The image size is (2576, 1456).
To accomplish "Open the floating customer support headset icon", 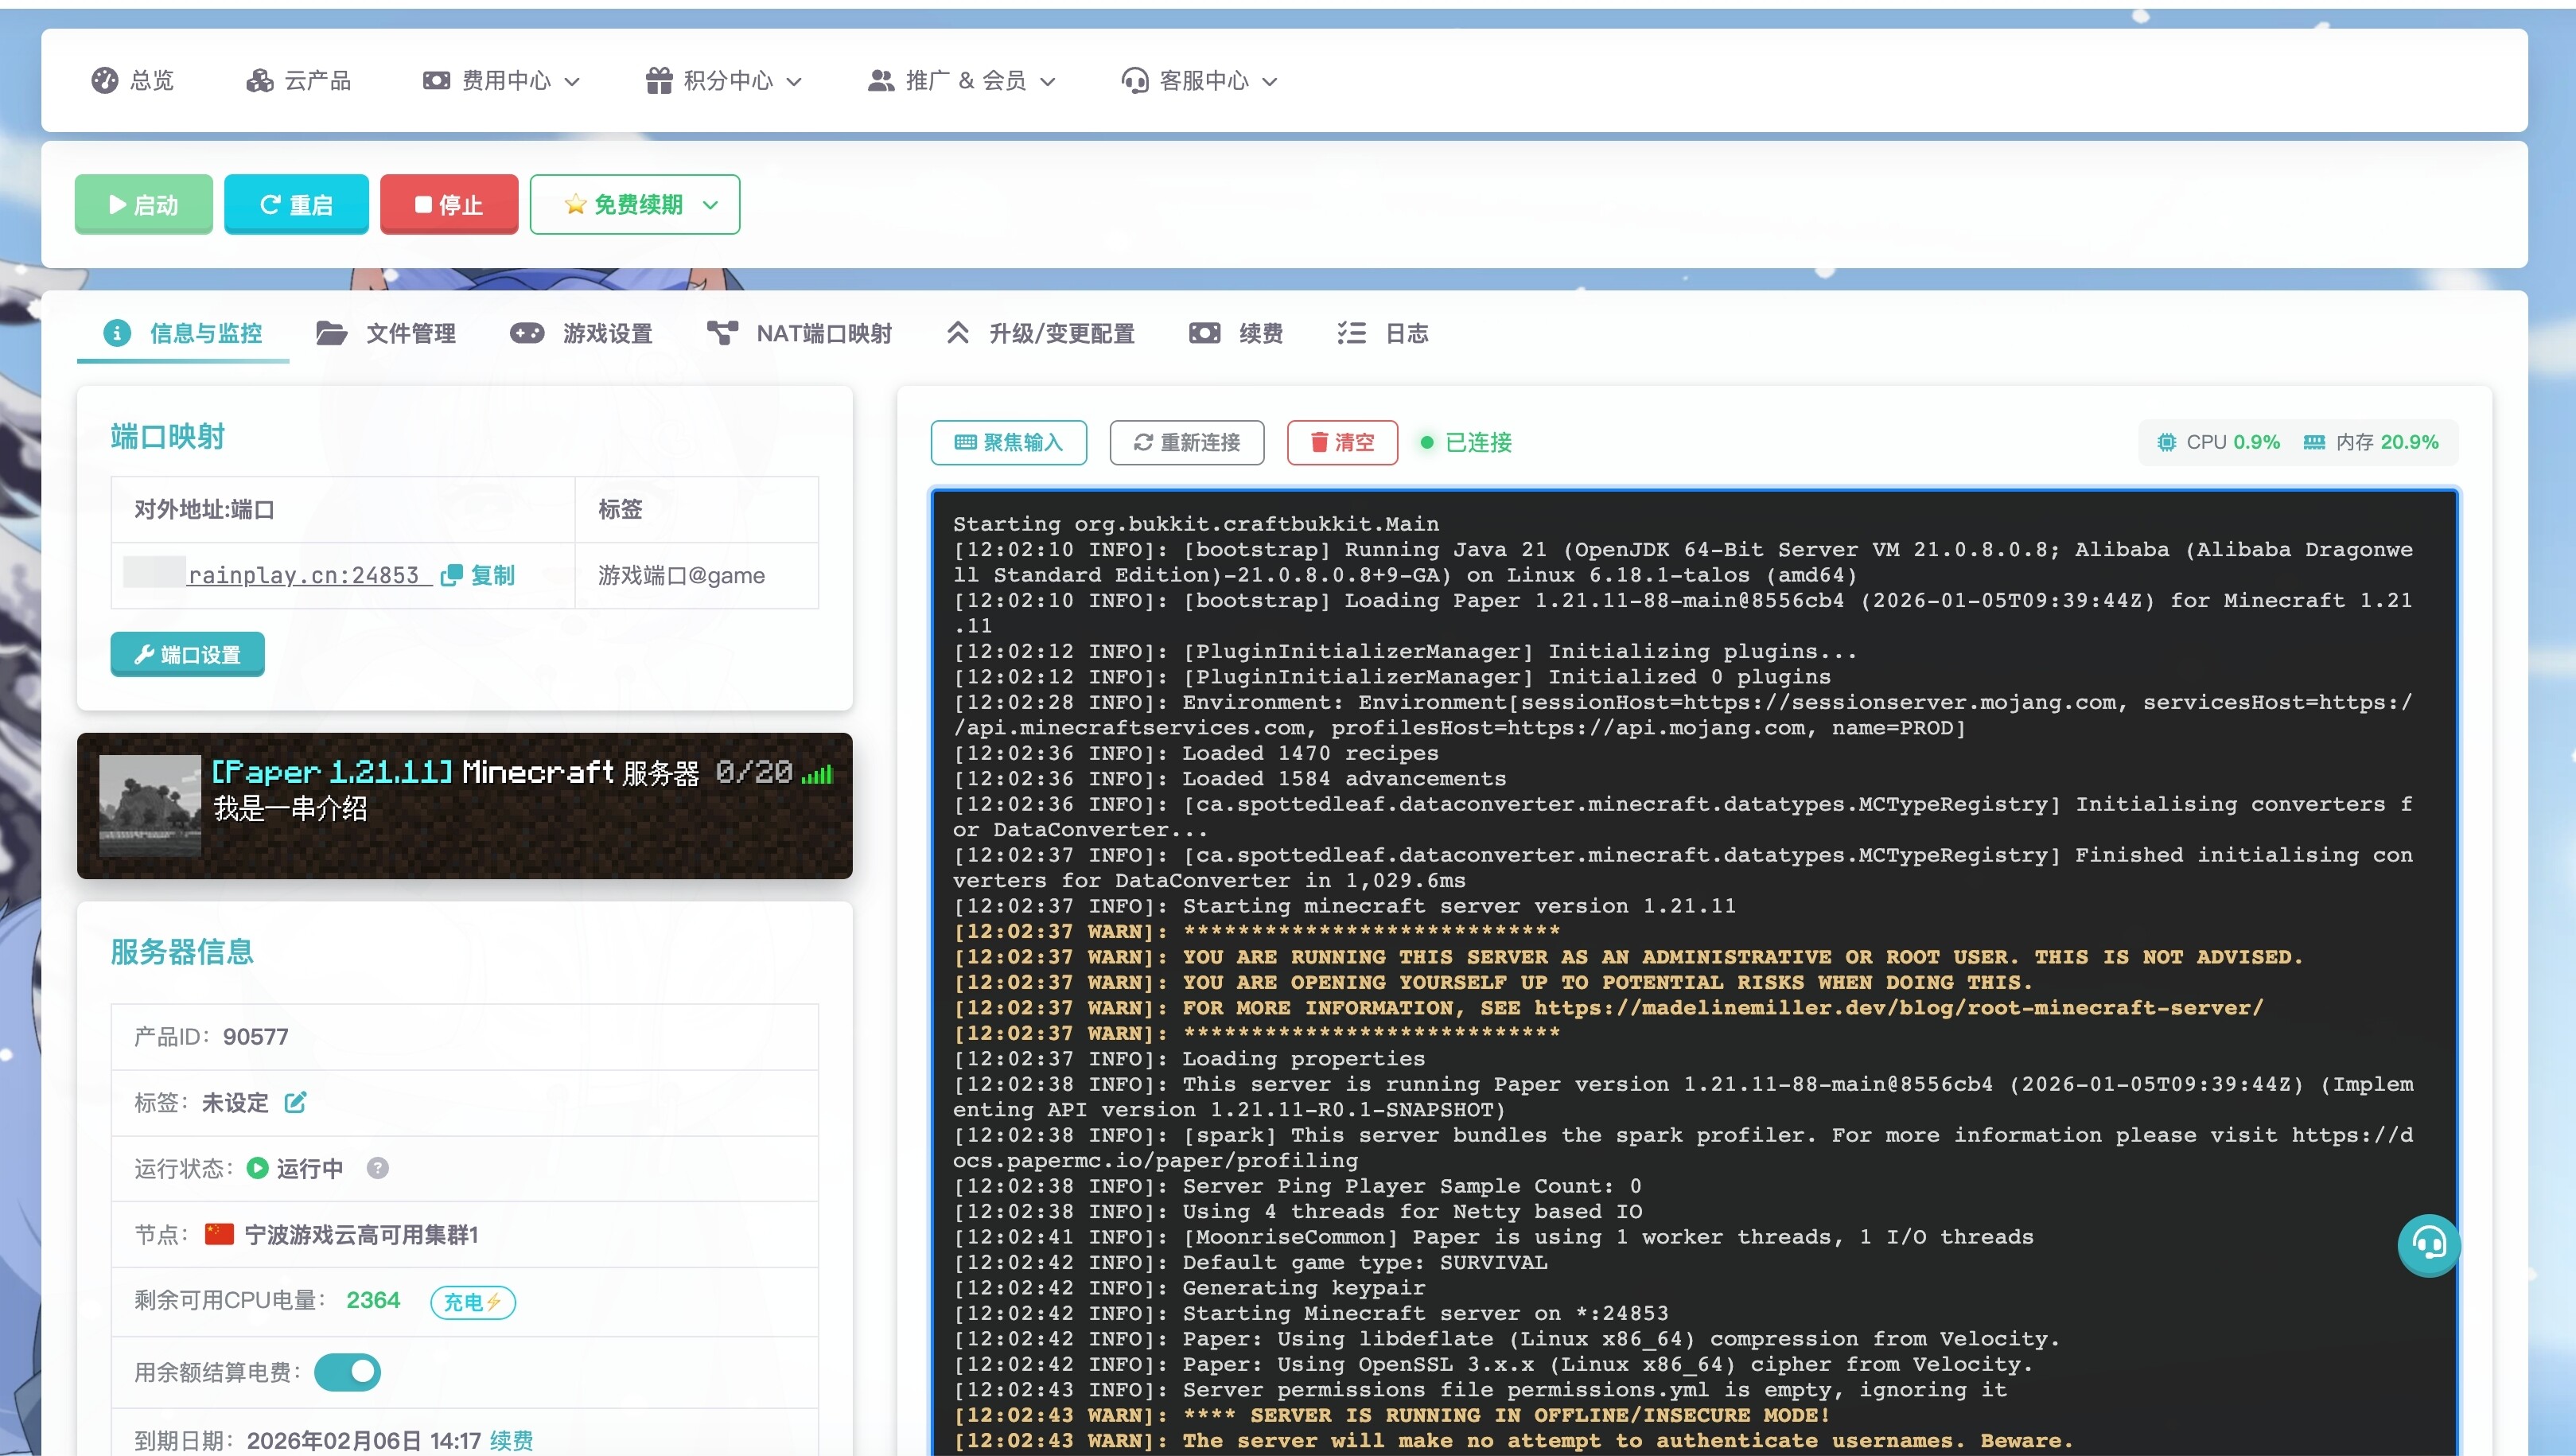I will [2428, 1244].
